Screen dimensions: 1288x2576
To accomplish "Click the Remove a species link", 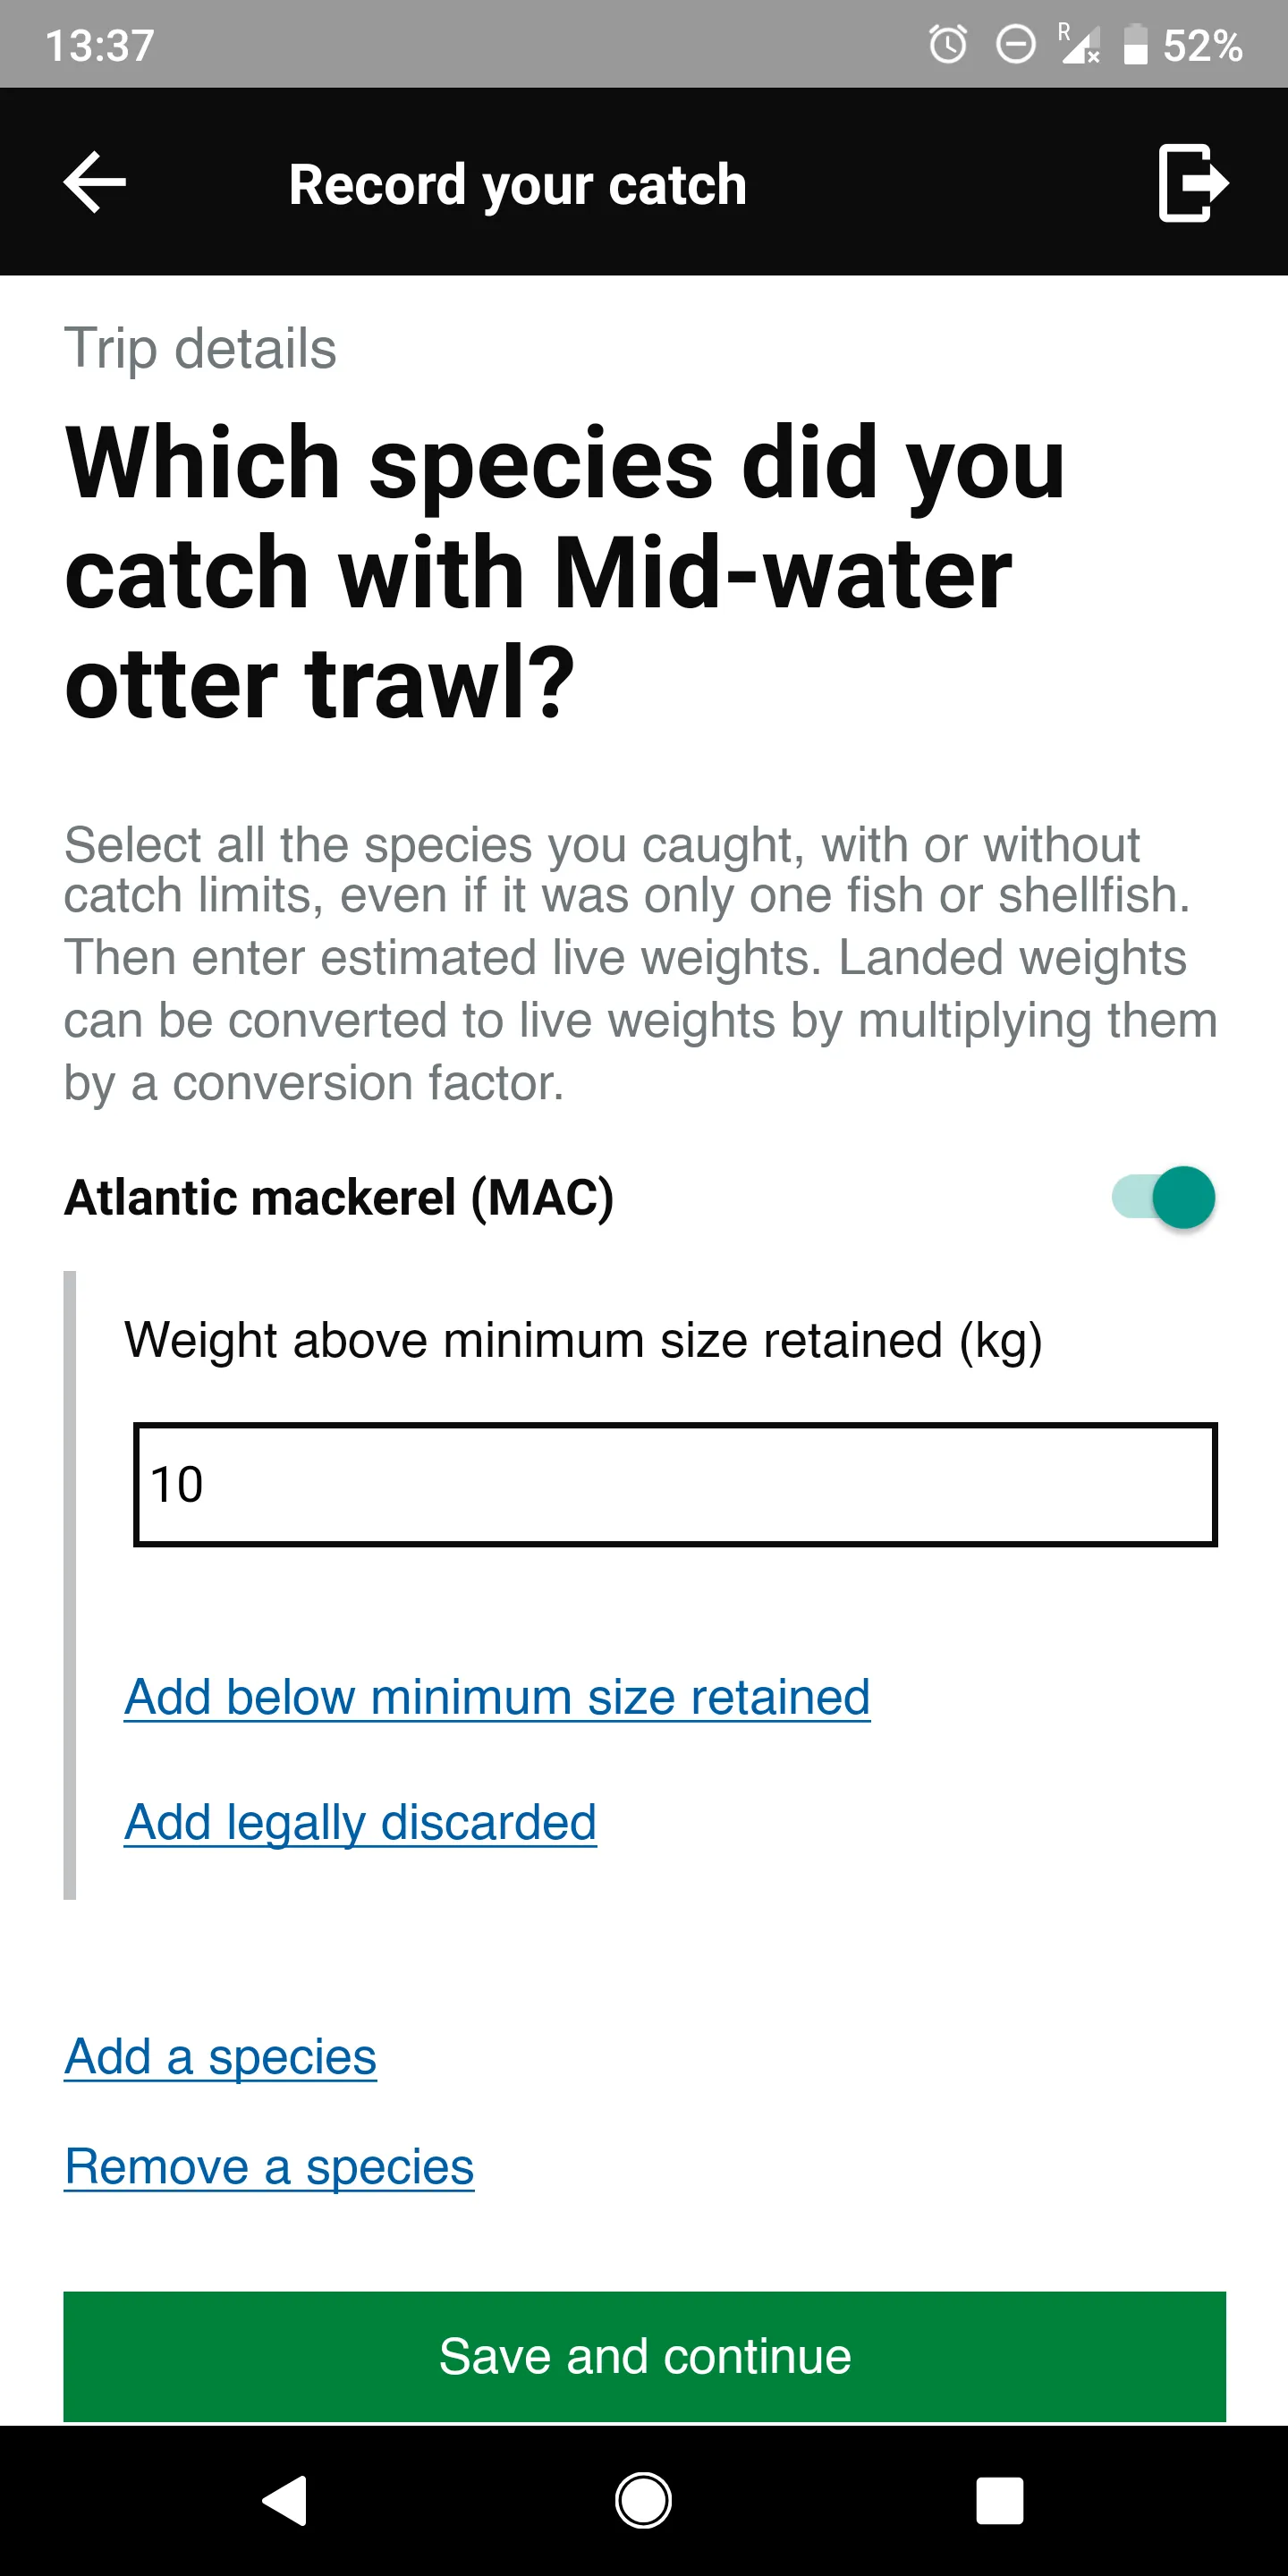I will 269,2167.
